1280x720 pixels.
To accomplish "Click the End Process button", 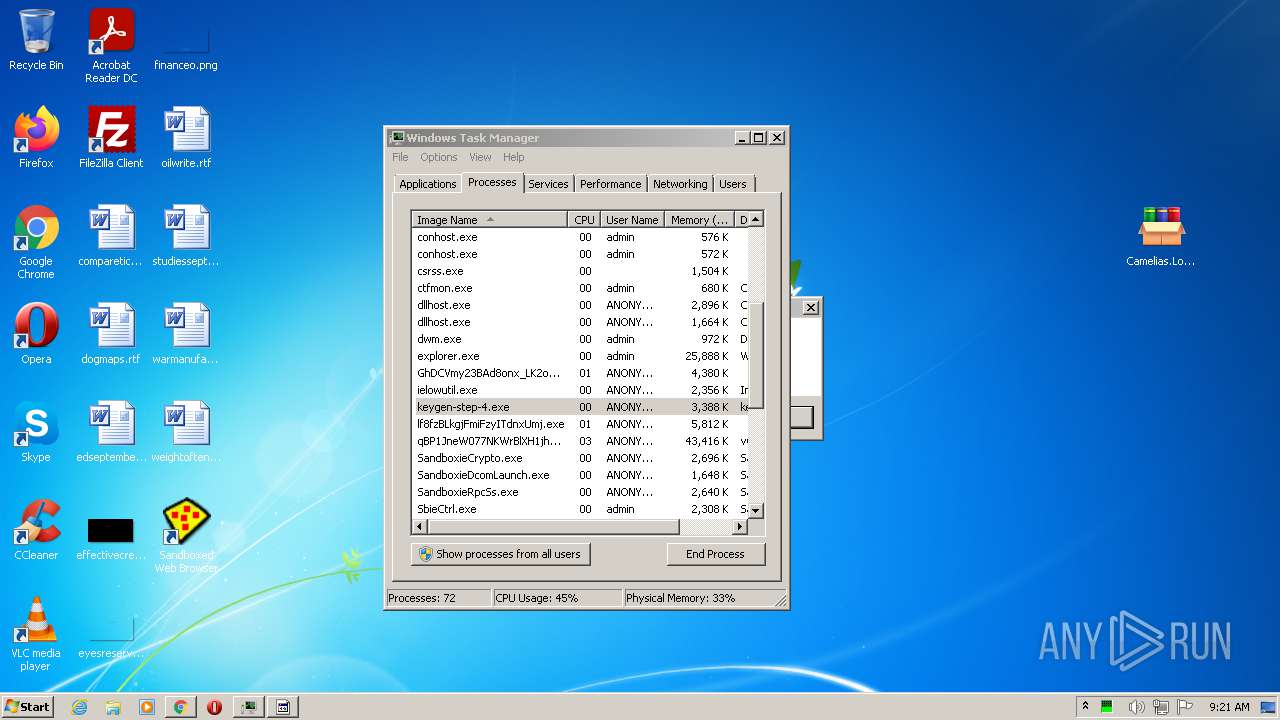I will tap(715, 554).
